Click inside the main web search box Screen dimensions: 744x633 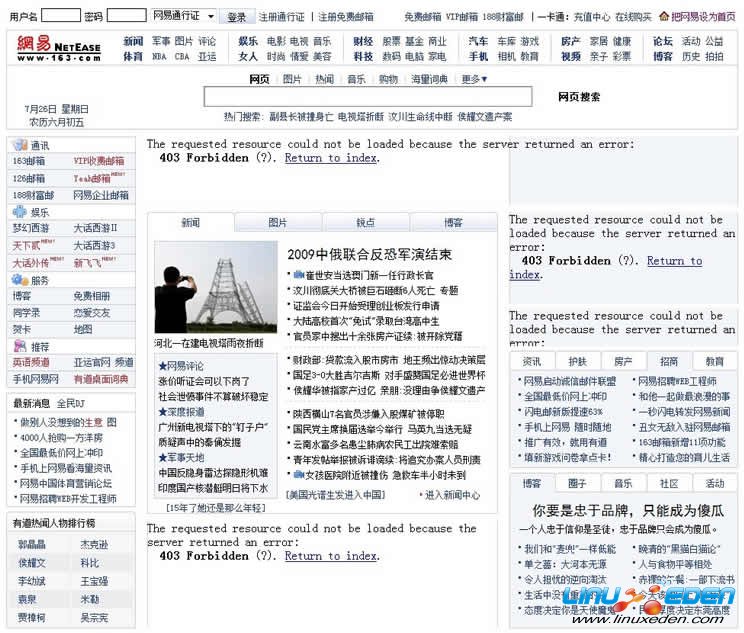[x=368, y=96]
